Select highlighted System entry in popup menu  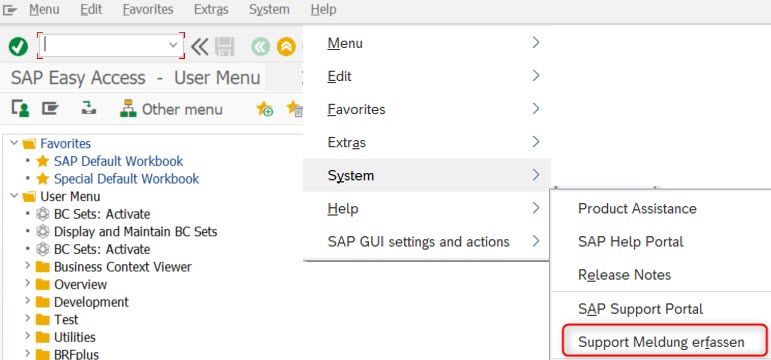click(x=427, y=175)
